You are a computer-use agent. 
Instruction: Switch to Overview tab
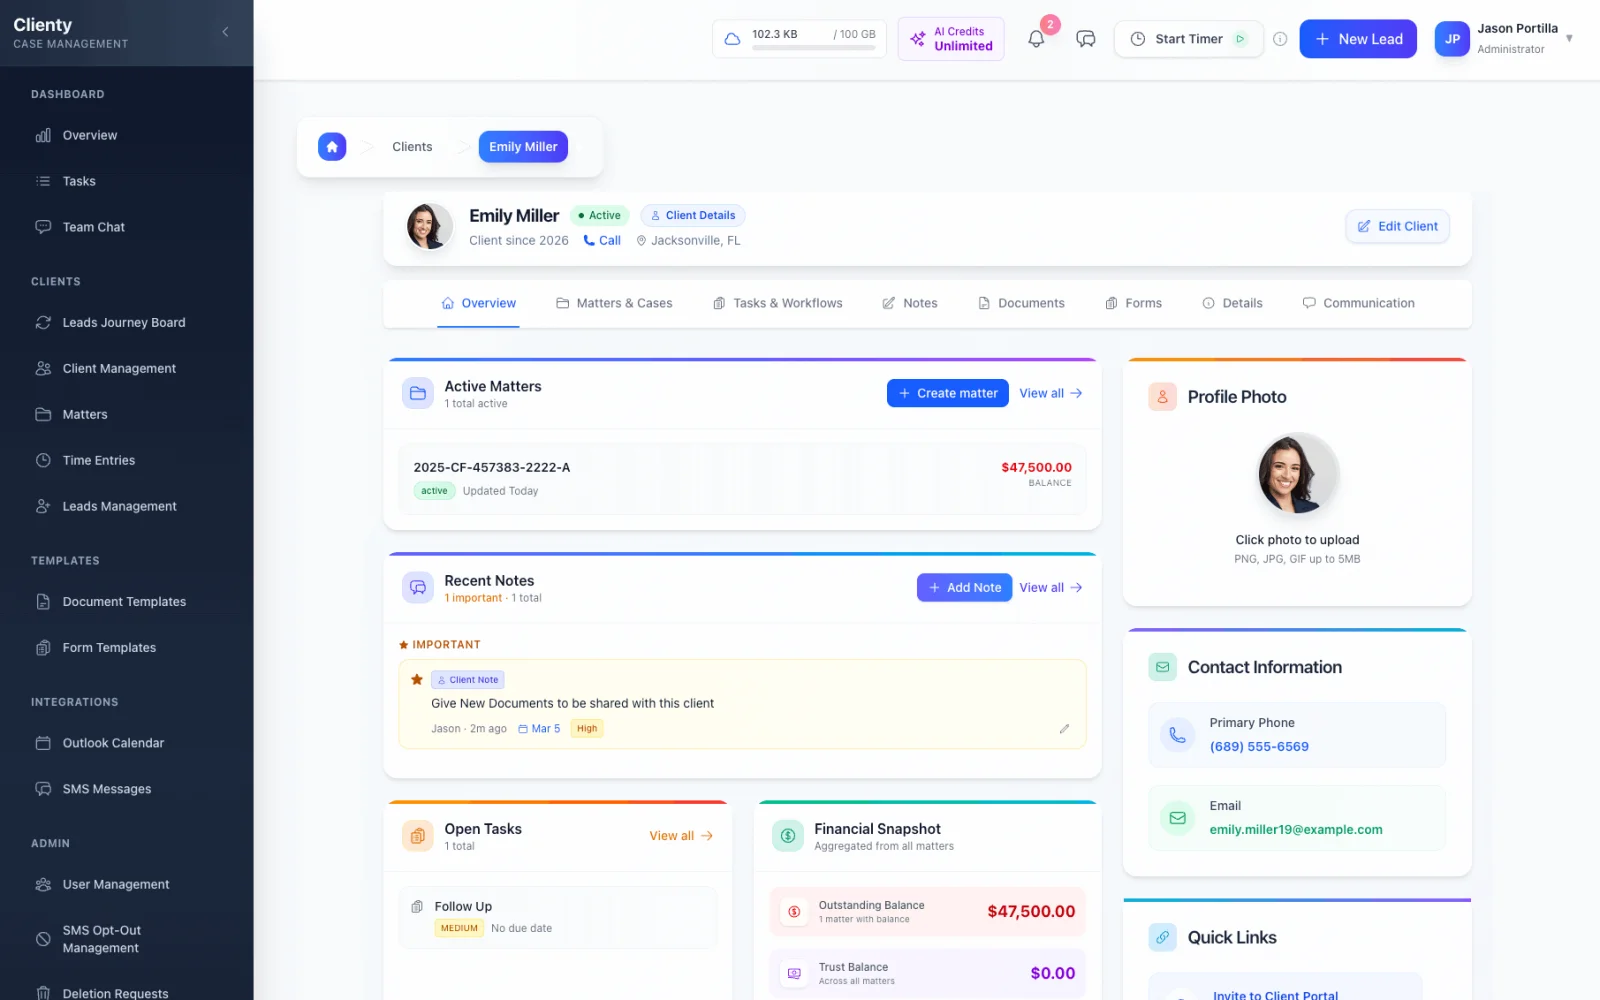(x=479, y=303)
